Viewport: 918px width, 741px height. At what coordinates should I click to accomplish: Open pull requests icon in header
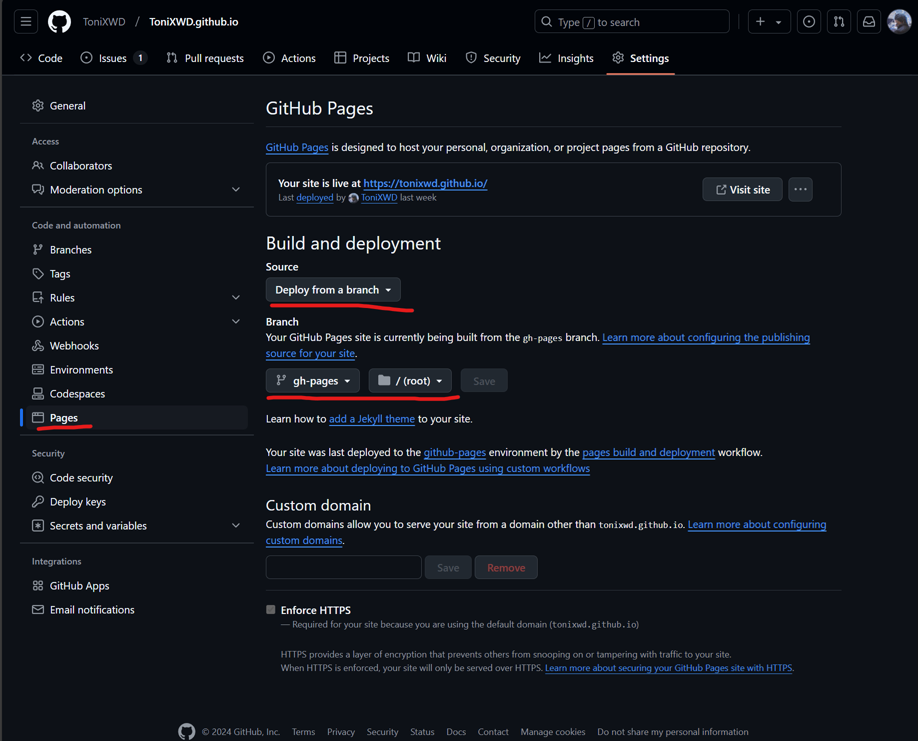839,22
